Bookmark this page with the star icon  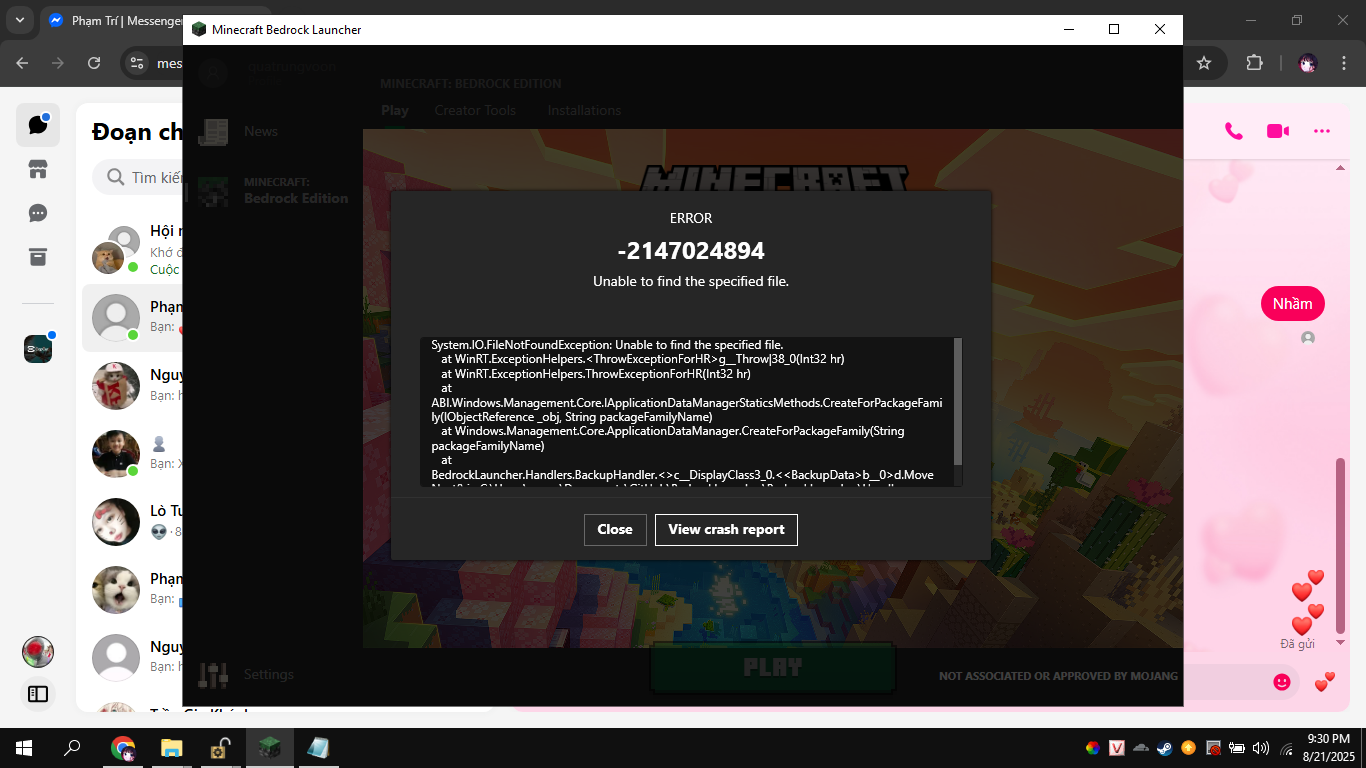coord(1204,63)
